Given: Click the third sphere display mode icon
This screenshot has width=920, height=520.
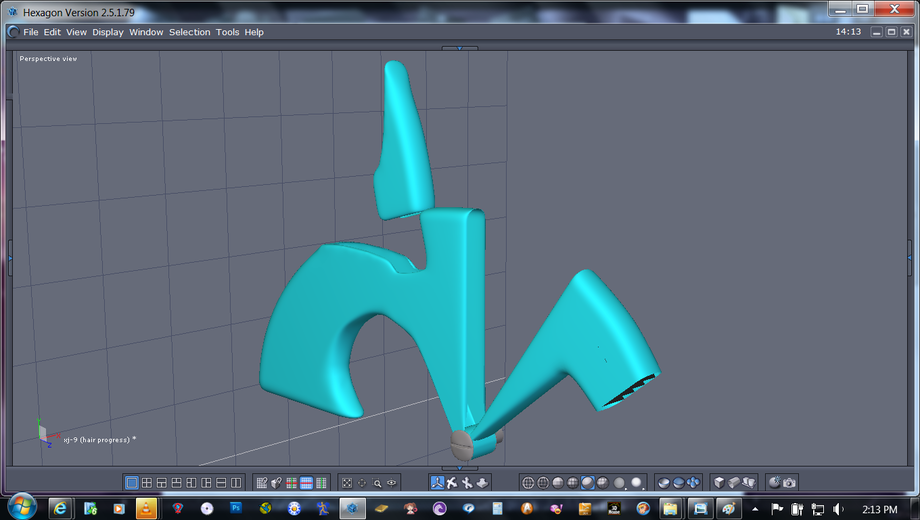Looking at the screenshot, I should 557,482.
